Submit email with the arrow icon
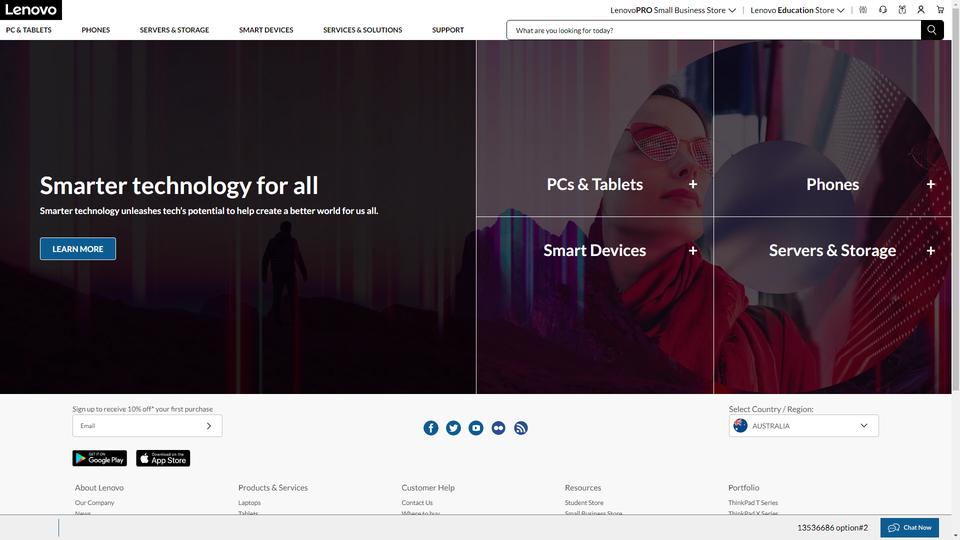 point(209,426)
